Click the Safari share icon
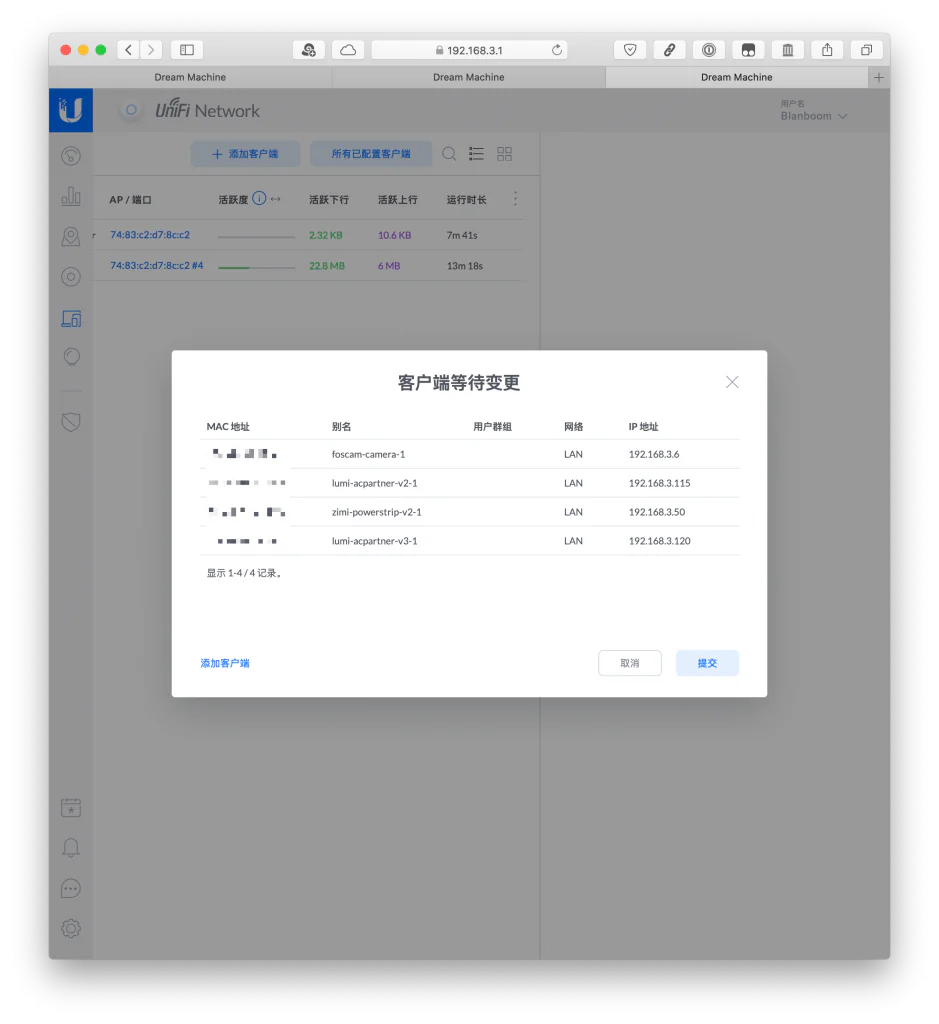939x1024 pixels. pos(827,50)
